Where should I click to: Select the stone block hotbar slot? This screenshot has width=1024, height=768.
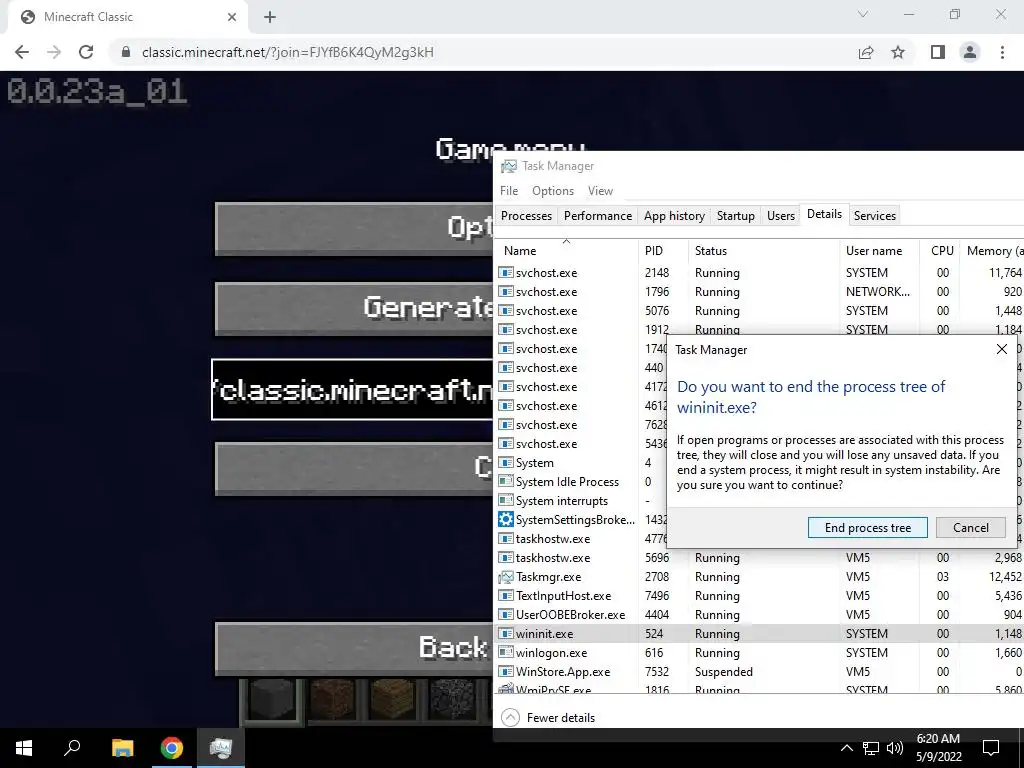pos(272,701)
